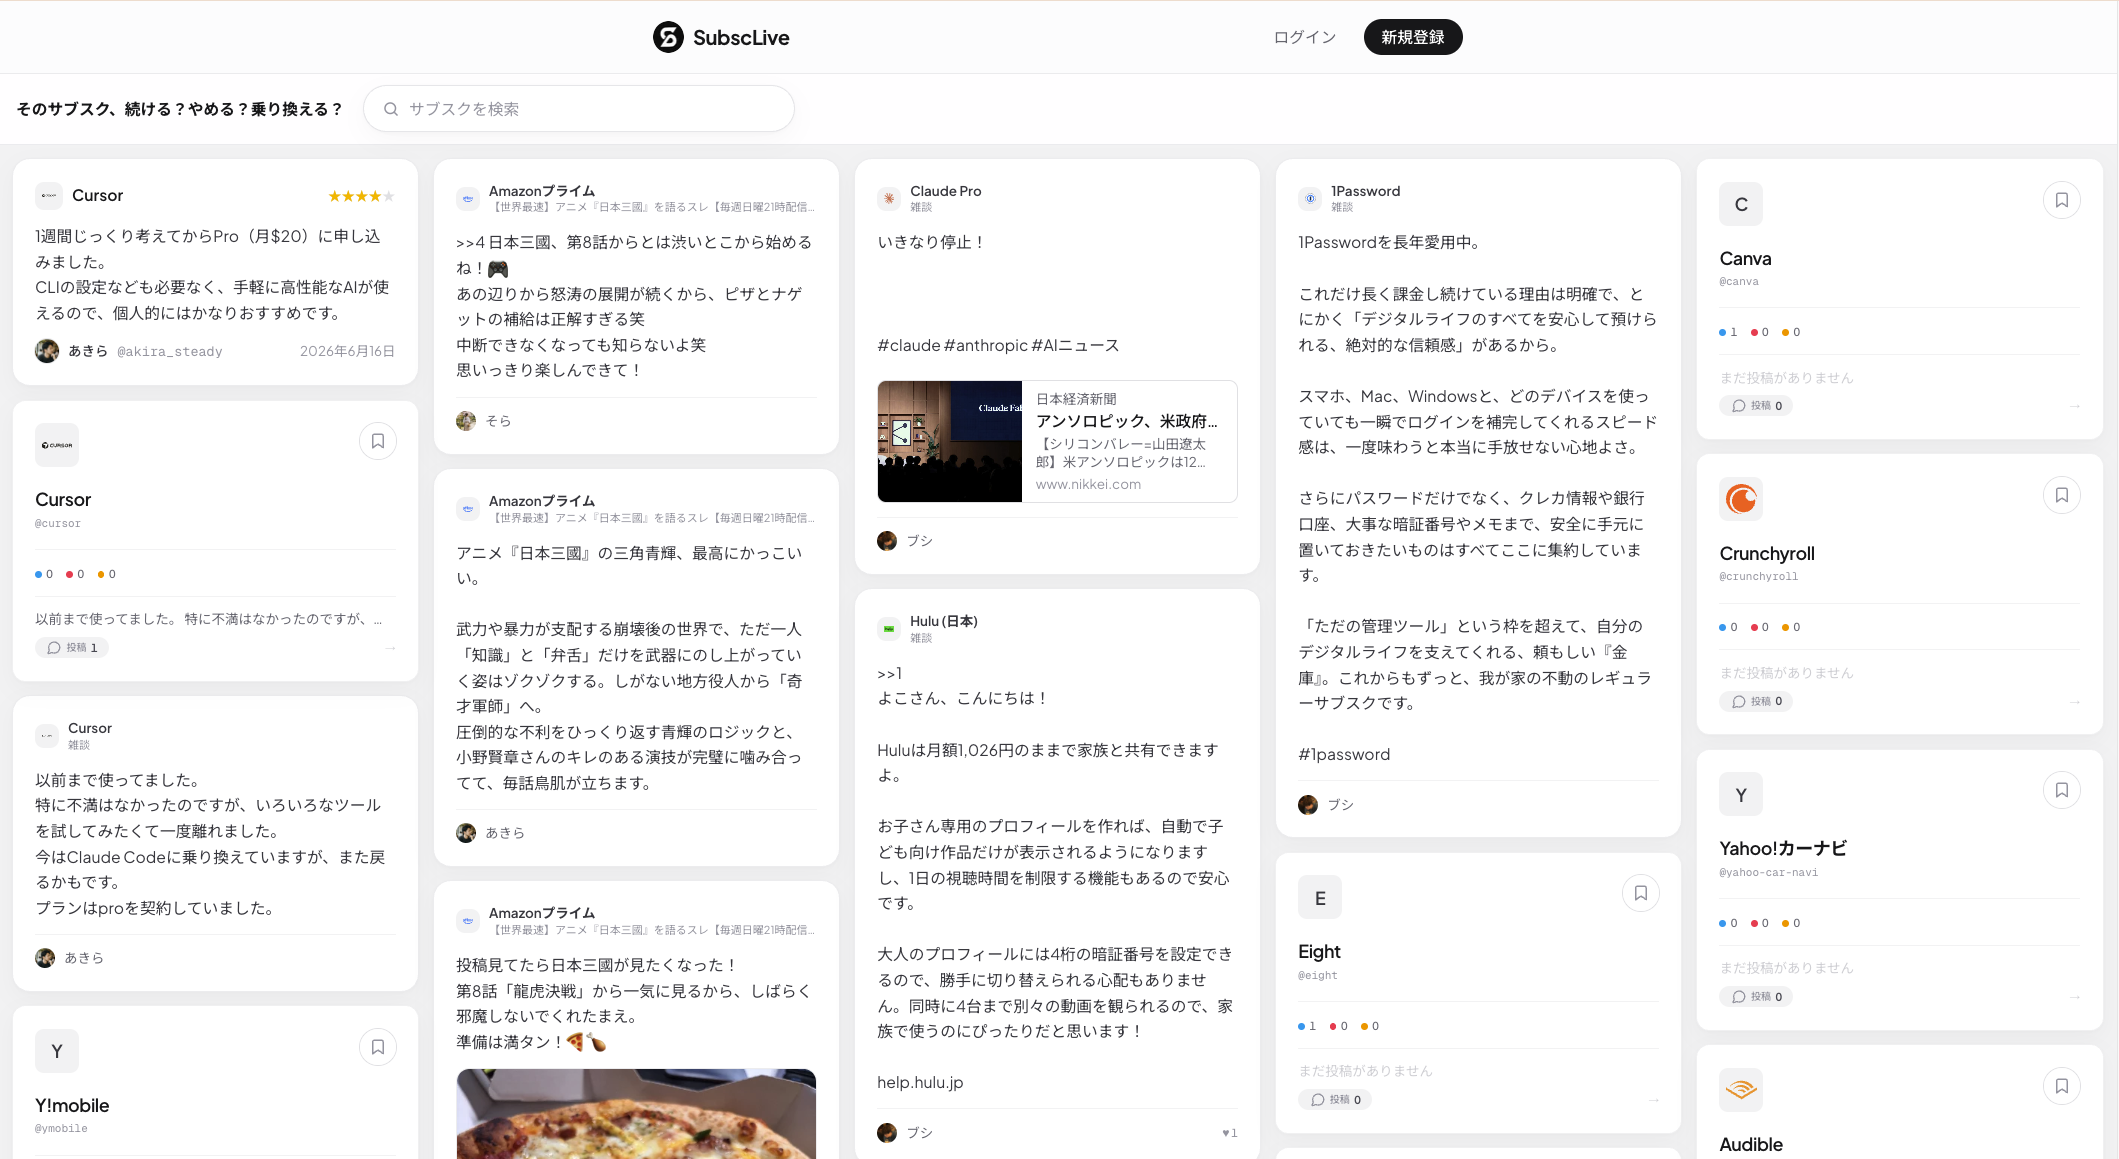Click the "@crunchyroll" handle text
Viewport: 2119px width, 1159px height.
click(x=1758, y=577)
